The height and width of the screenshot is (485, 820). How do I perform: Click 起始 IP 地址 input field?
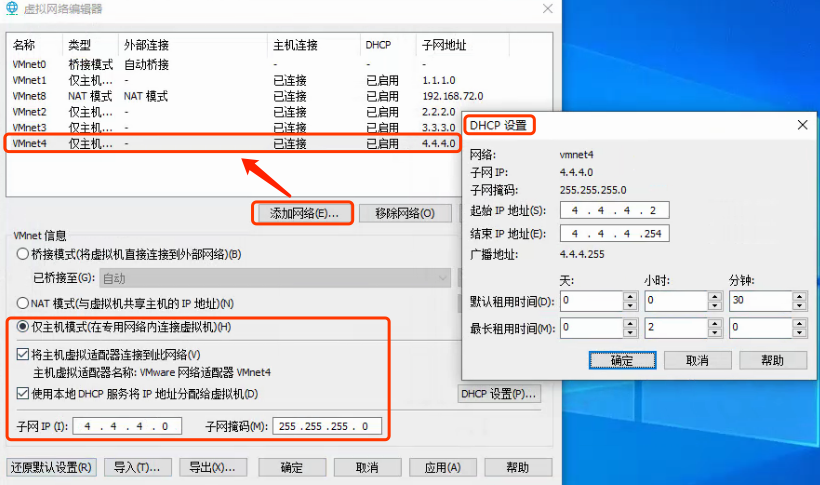614,210
